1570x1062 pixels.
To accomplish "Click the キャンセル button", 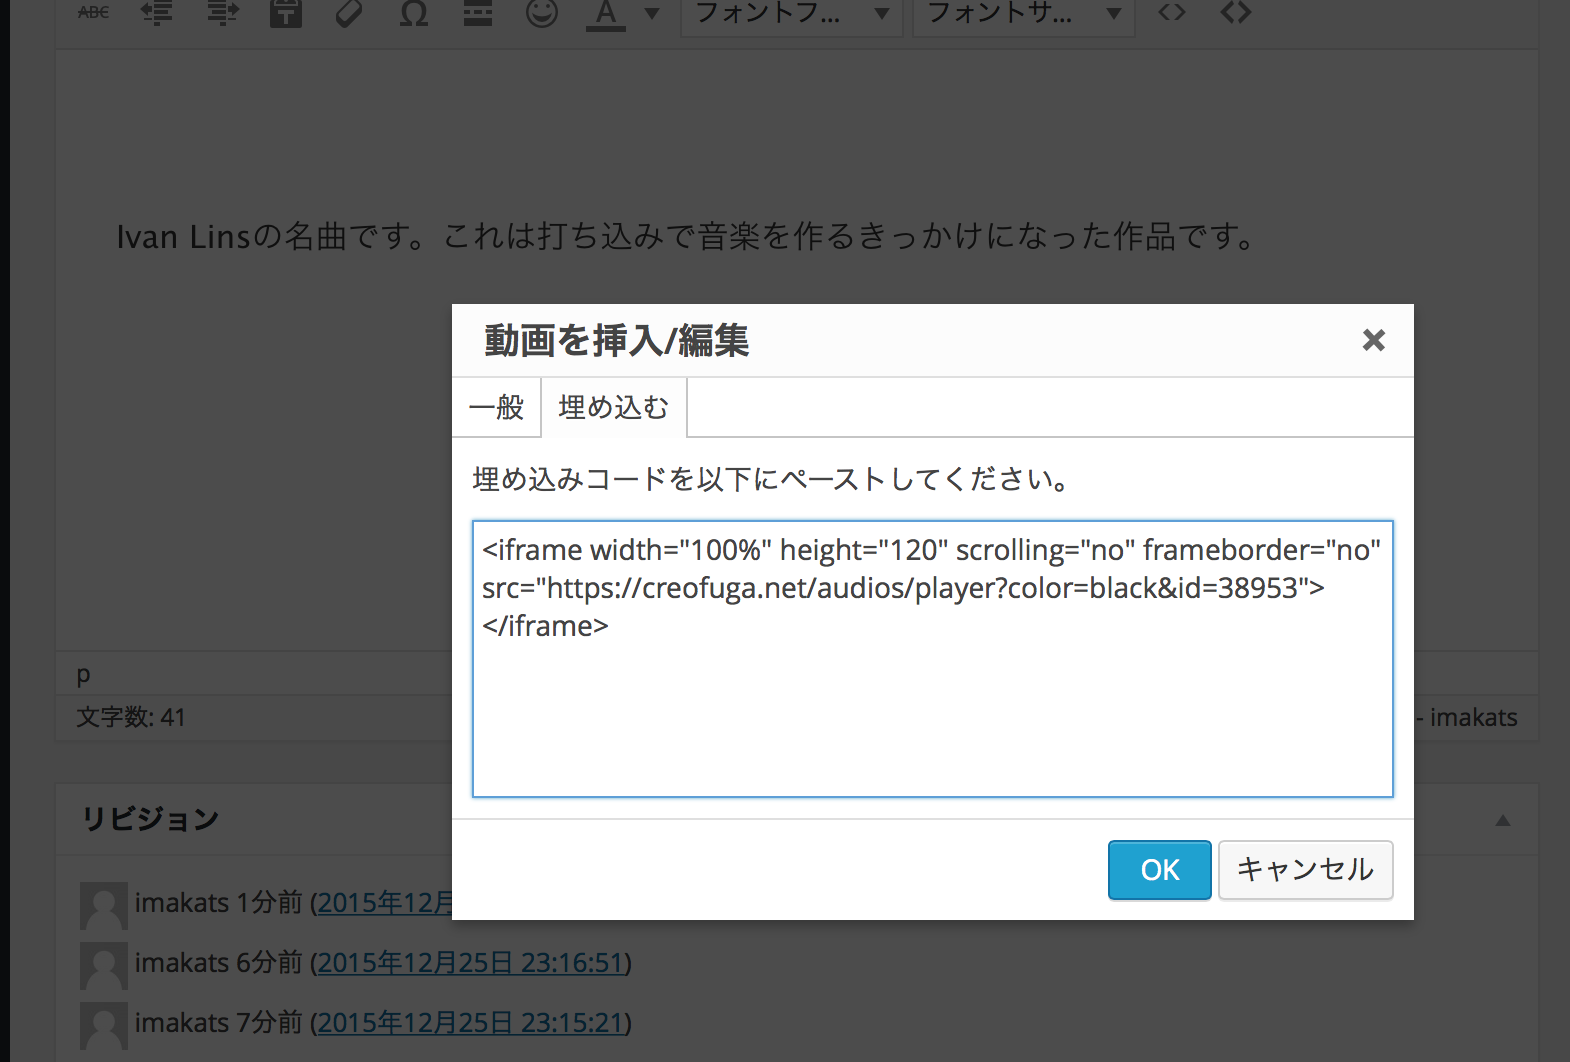I will click(x=1306, y=870).
